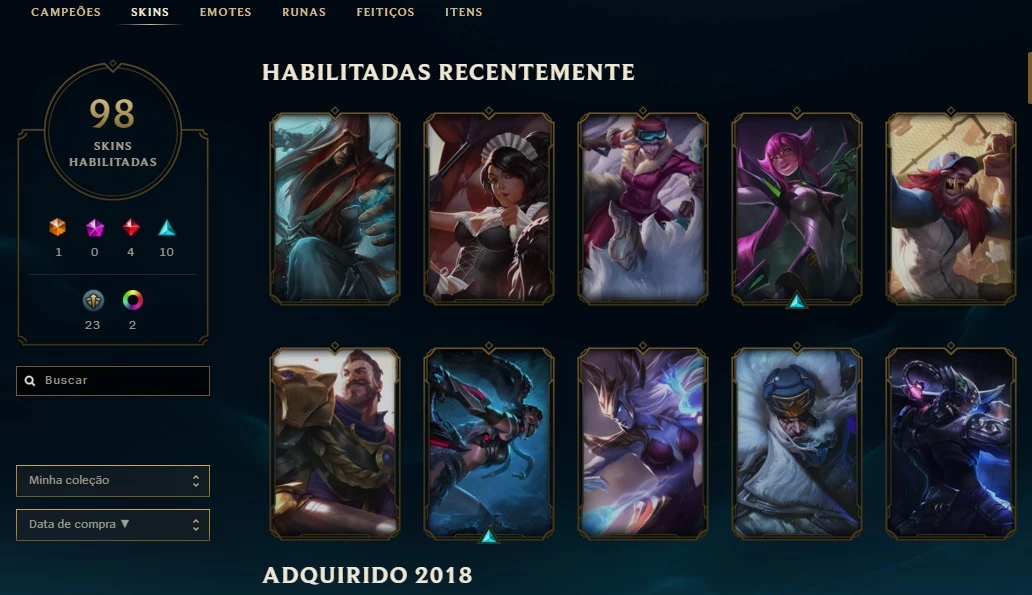Click the teal triangle rarity icon
Viewport: 1032px width, 595px height.
tap(167, 228)
